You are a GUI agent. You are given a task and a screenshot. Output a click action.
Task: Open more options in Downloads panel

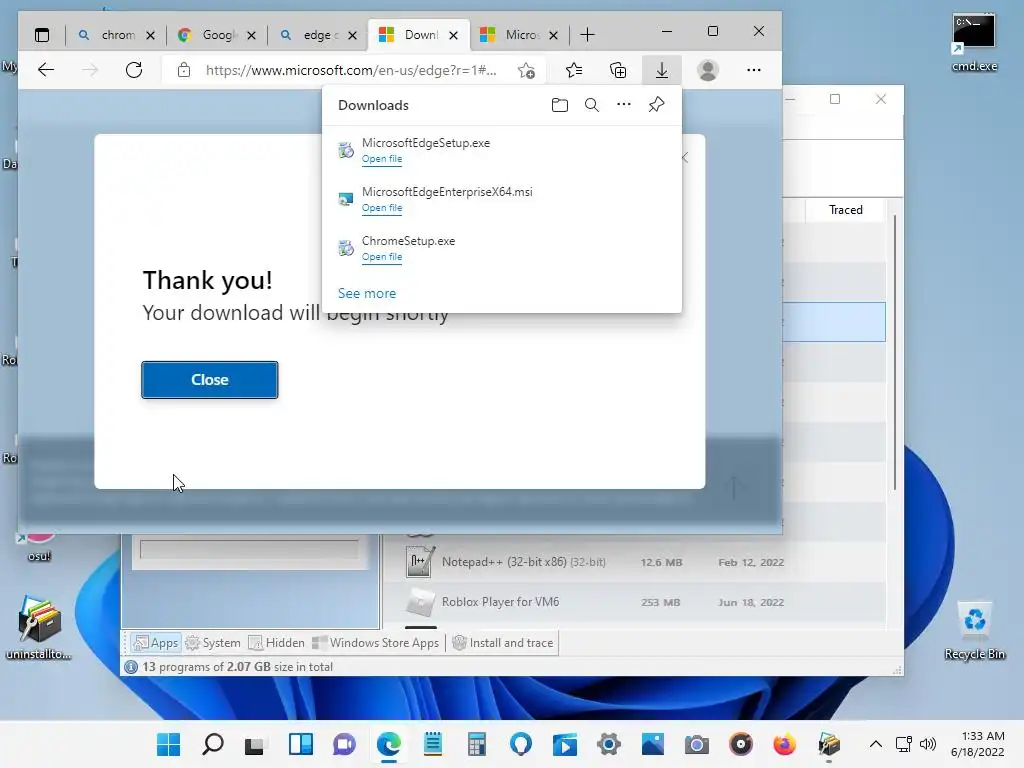624,104
